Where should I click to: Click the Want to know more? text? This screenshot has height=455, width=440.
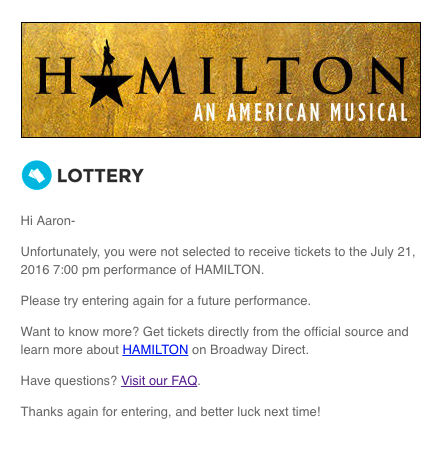click(x=80, y=332)
